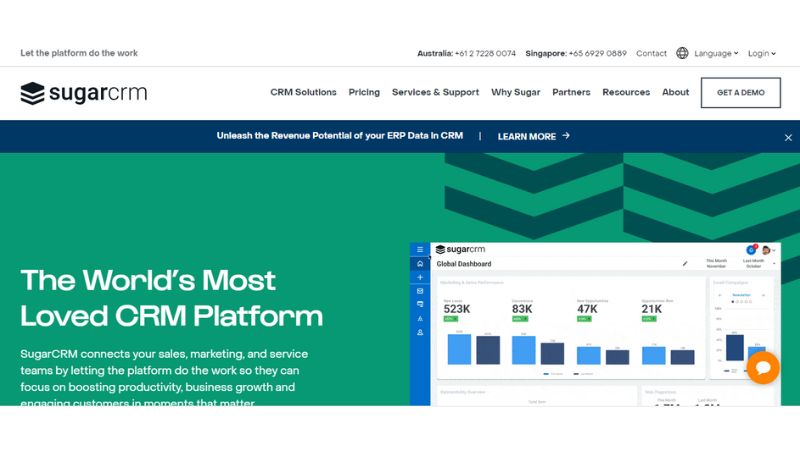Screen dimensions: 800x450
Task: Click the envelope icon in dashboard sidebar
Action: pyautogui.click(x=420, y=291)
